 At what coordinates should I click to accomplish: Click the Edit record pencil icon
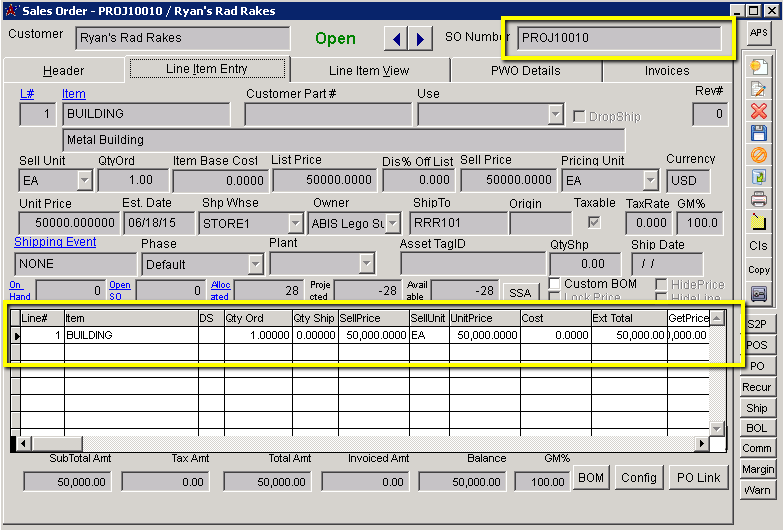tap(759, 89)
